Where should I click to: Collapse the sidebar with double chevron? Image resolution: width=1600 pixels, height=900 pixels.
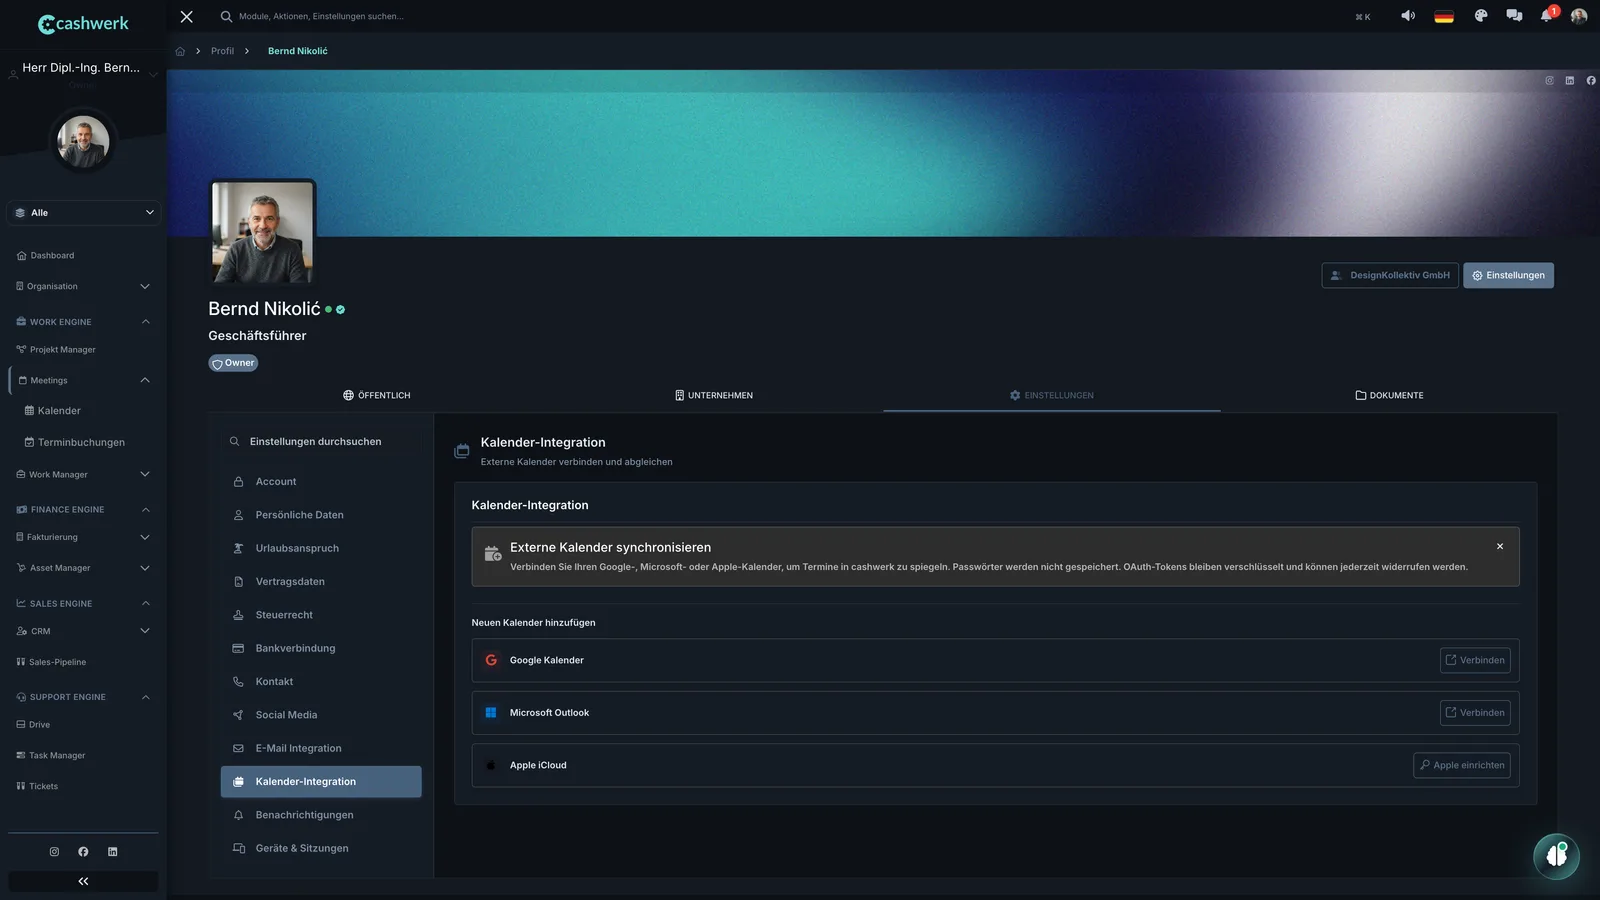[x=83, y=881]
